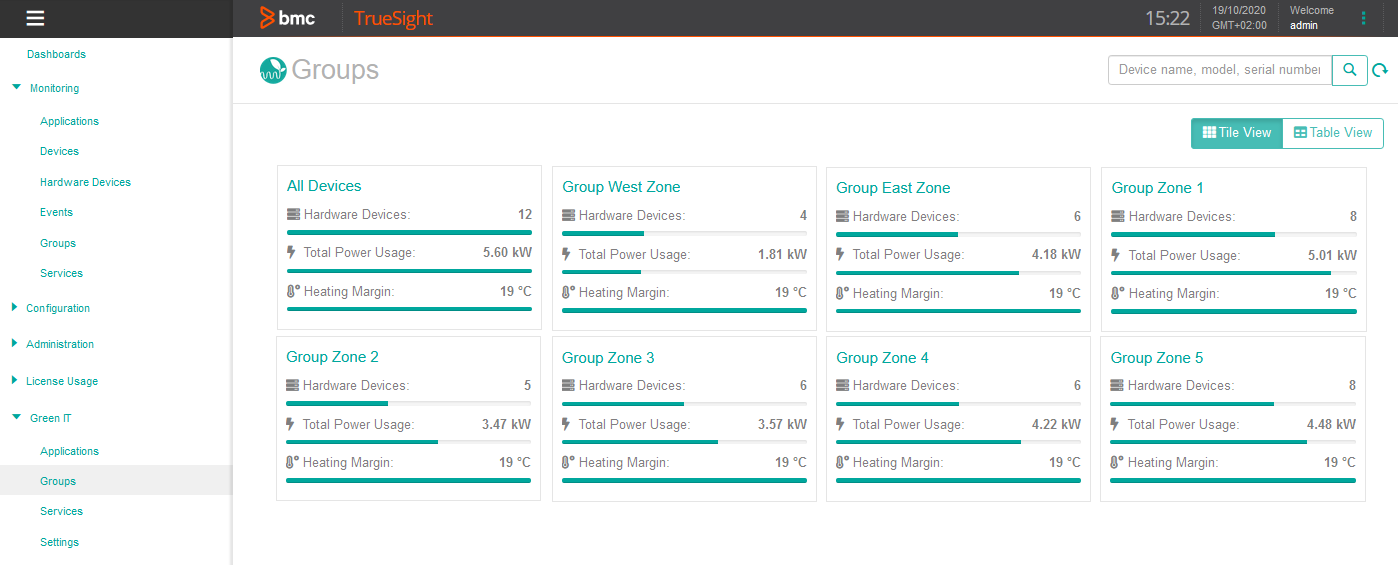
Task: Expand the License Usage section
Action: 15,380
